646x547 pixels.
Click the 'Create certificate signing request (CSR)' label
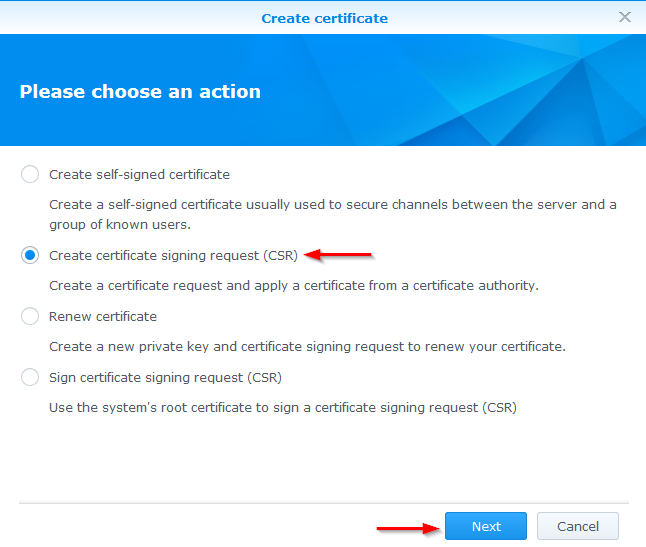173,255
